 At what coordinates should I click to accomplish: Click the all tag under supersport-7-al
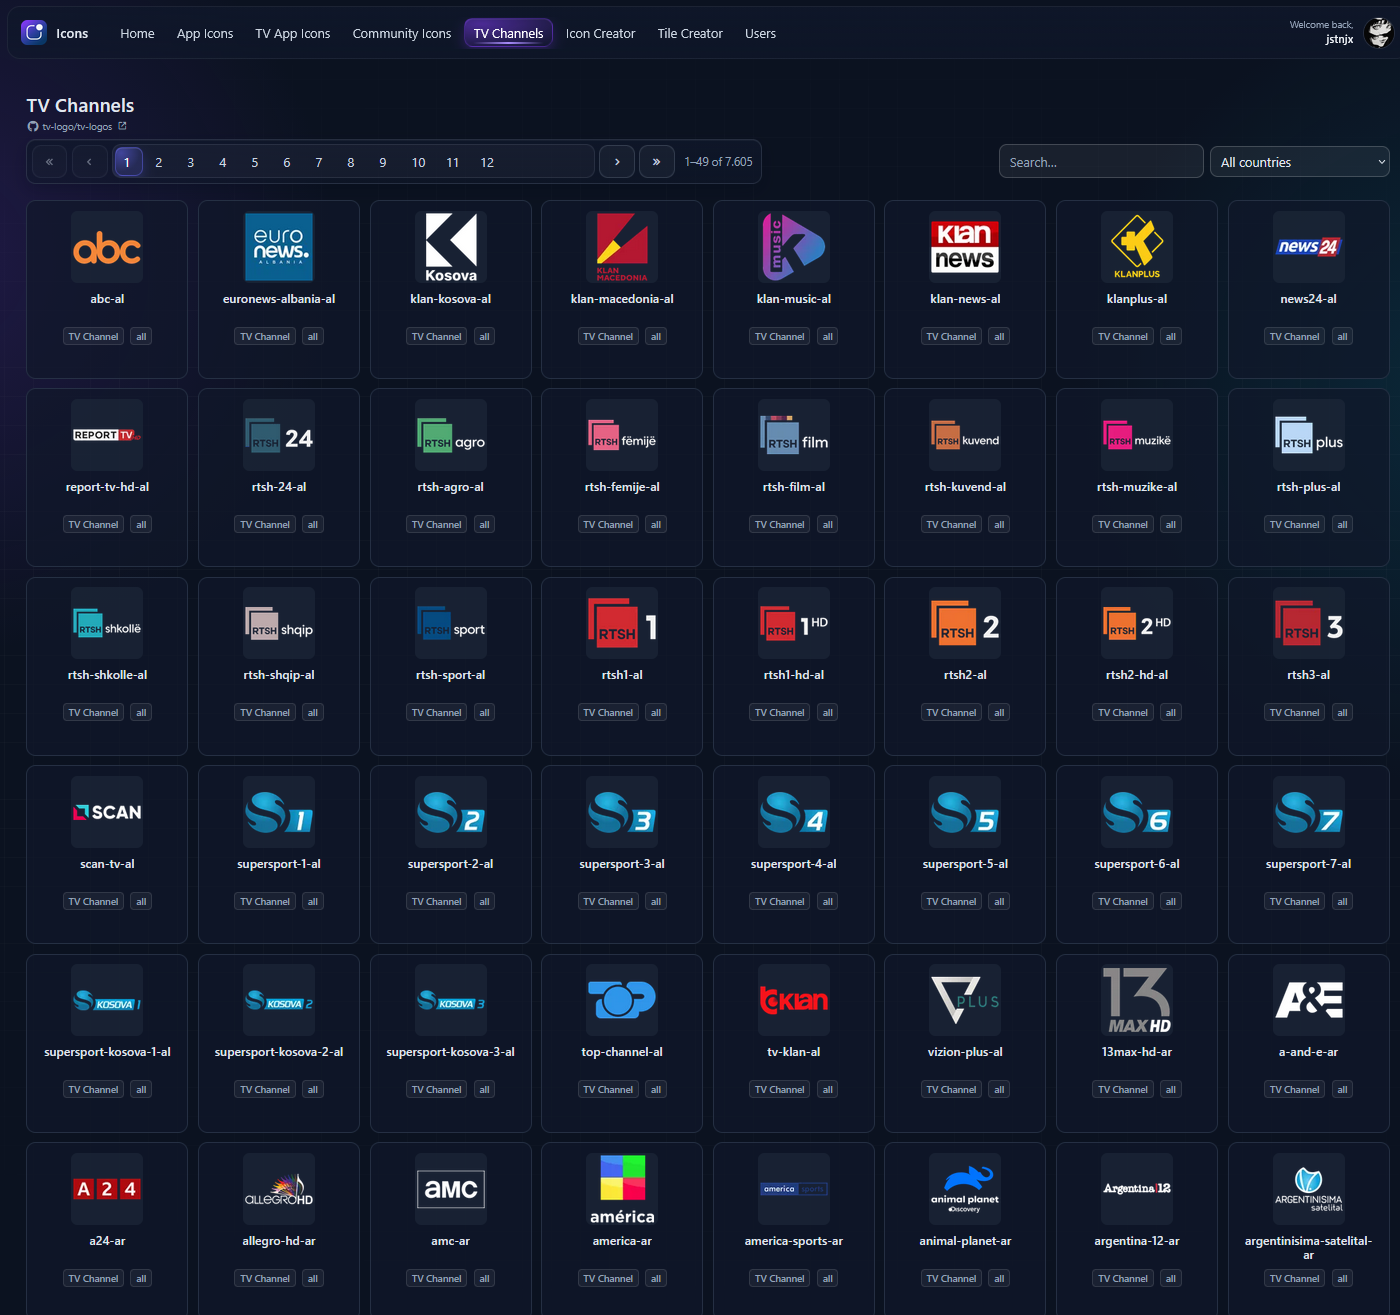(1342, 902)
